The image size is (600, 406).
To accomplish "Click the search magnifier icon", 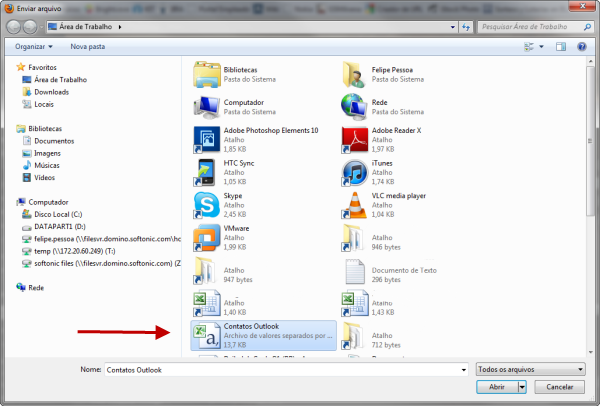I will (x=587, y=27).
